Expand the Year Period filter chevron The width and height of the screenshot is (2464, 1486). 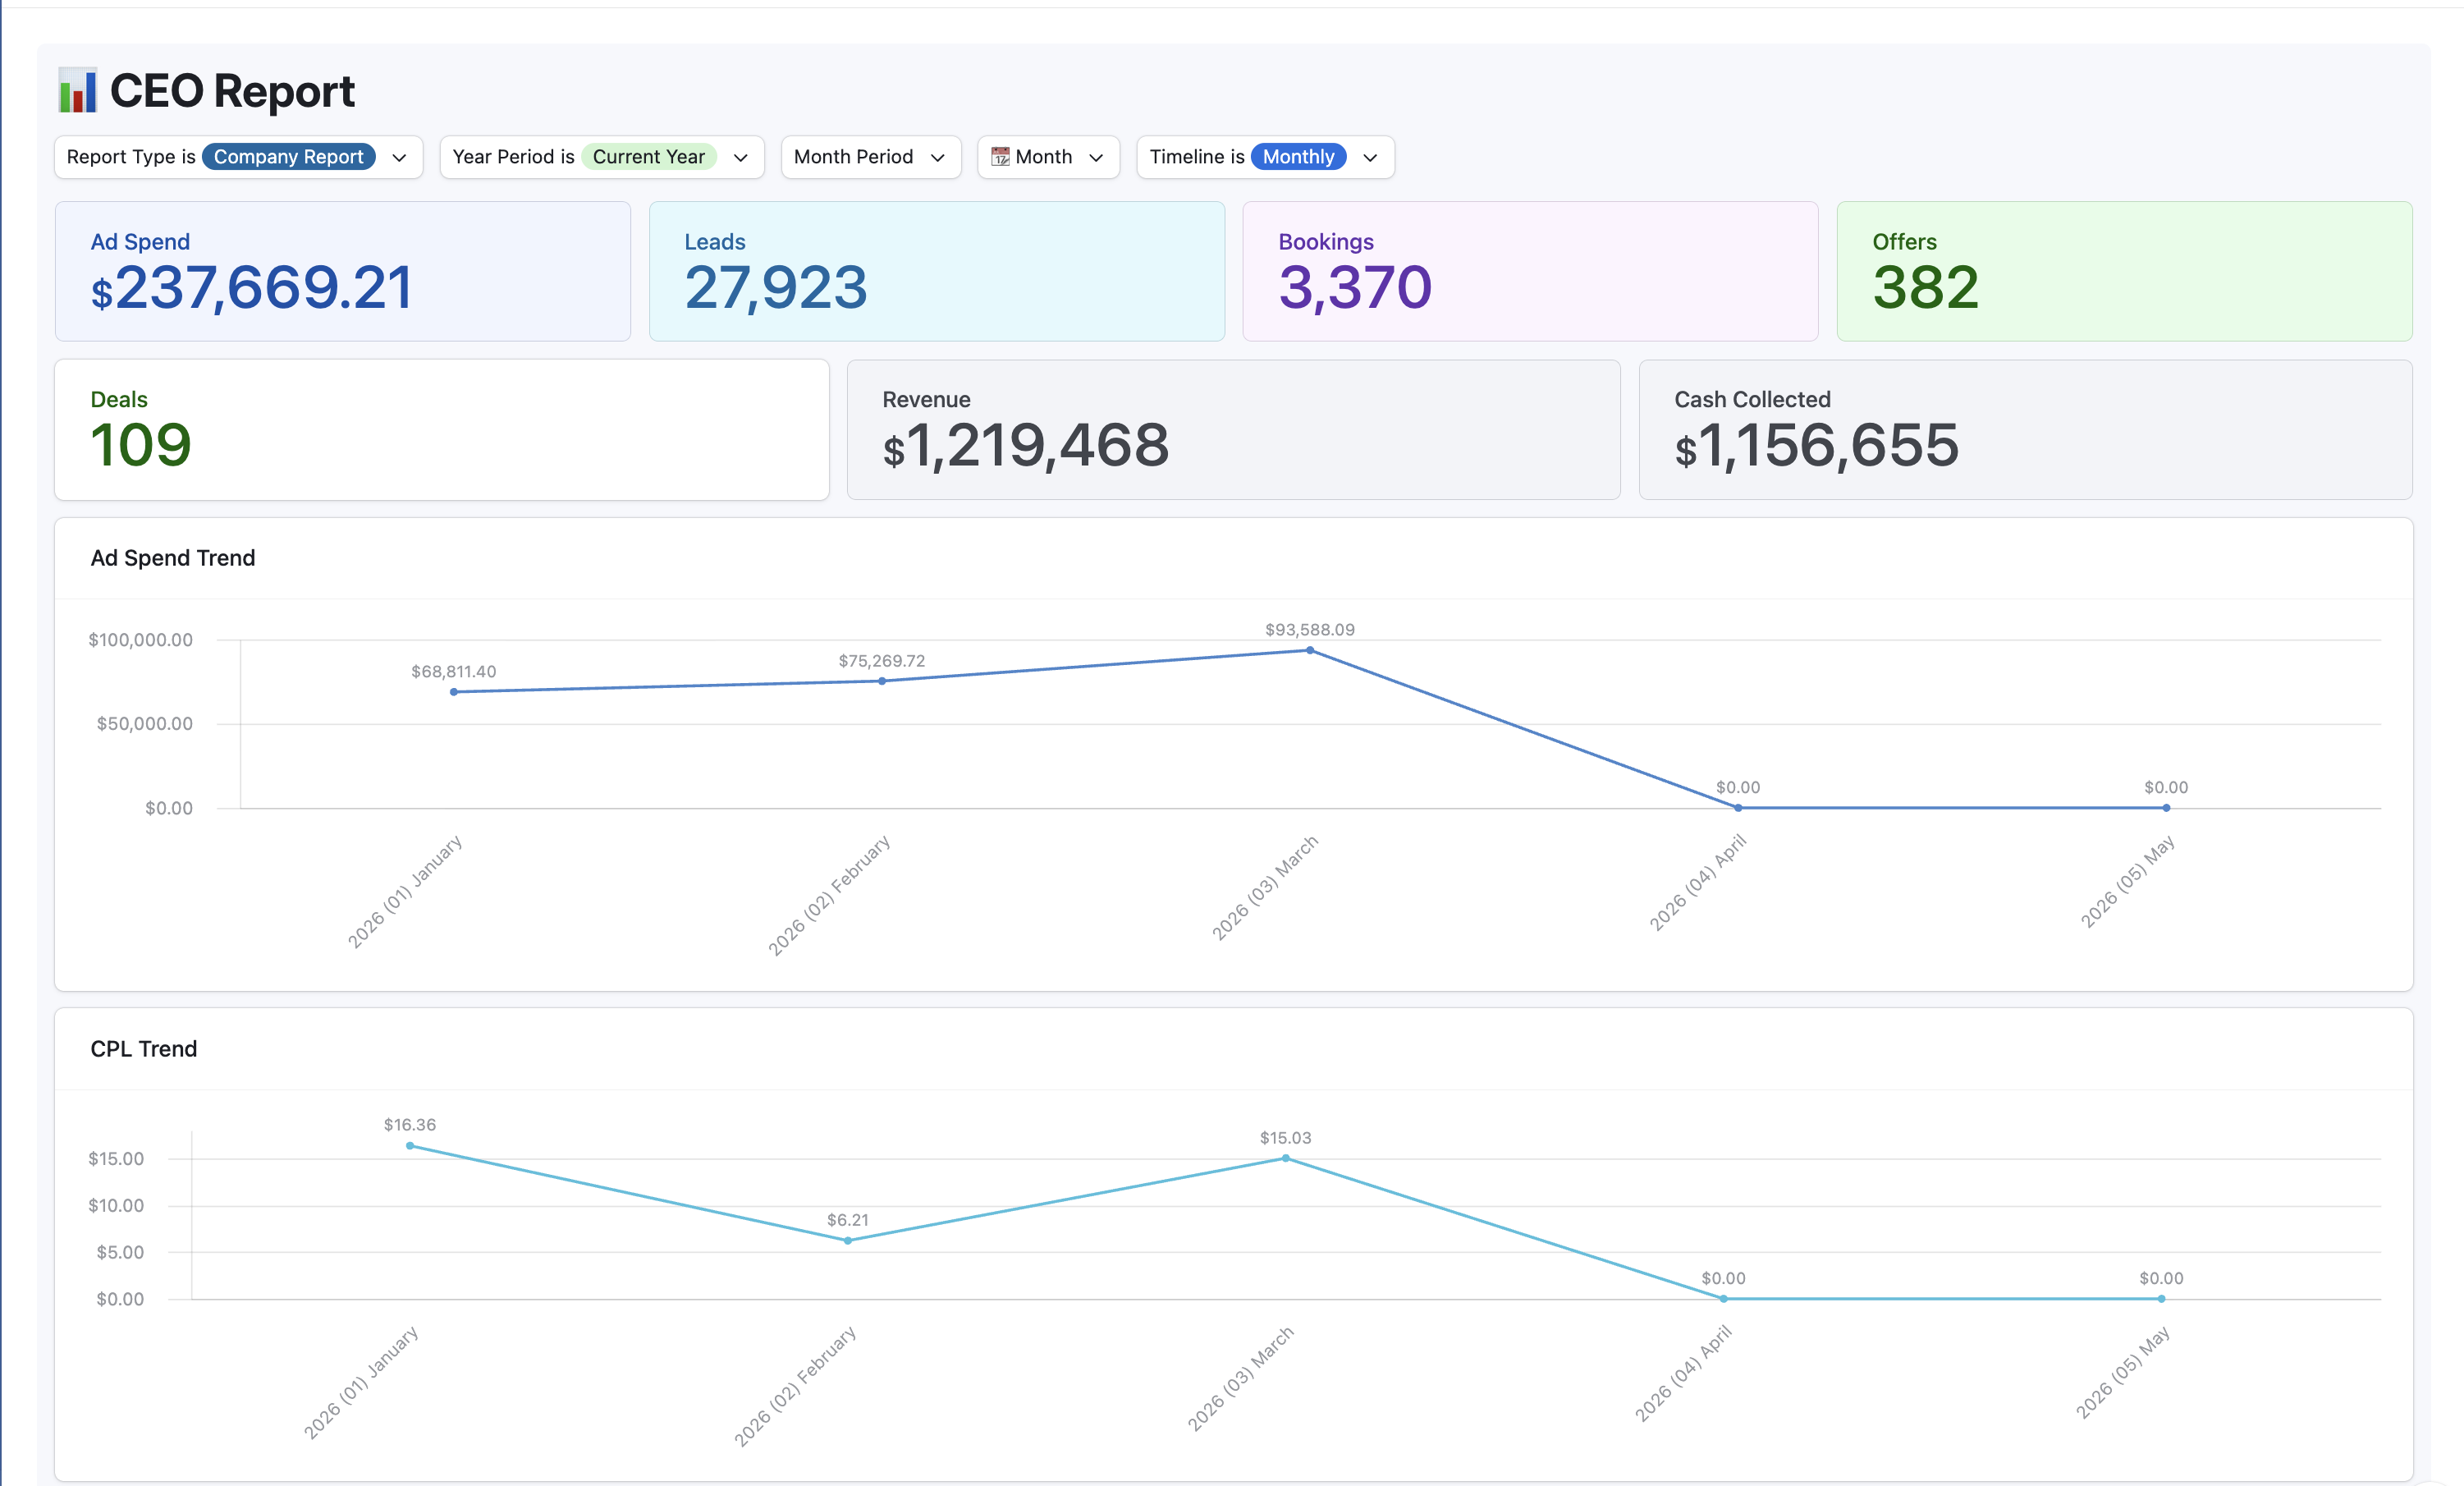point(740,158)
